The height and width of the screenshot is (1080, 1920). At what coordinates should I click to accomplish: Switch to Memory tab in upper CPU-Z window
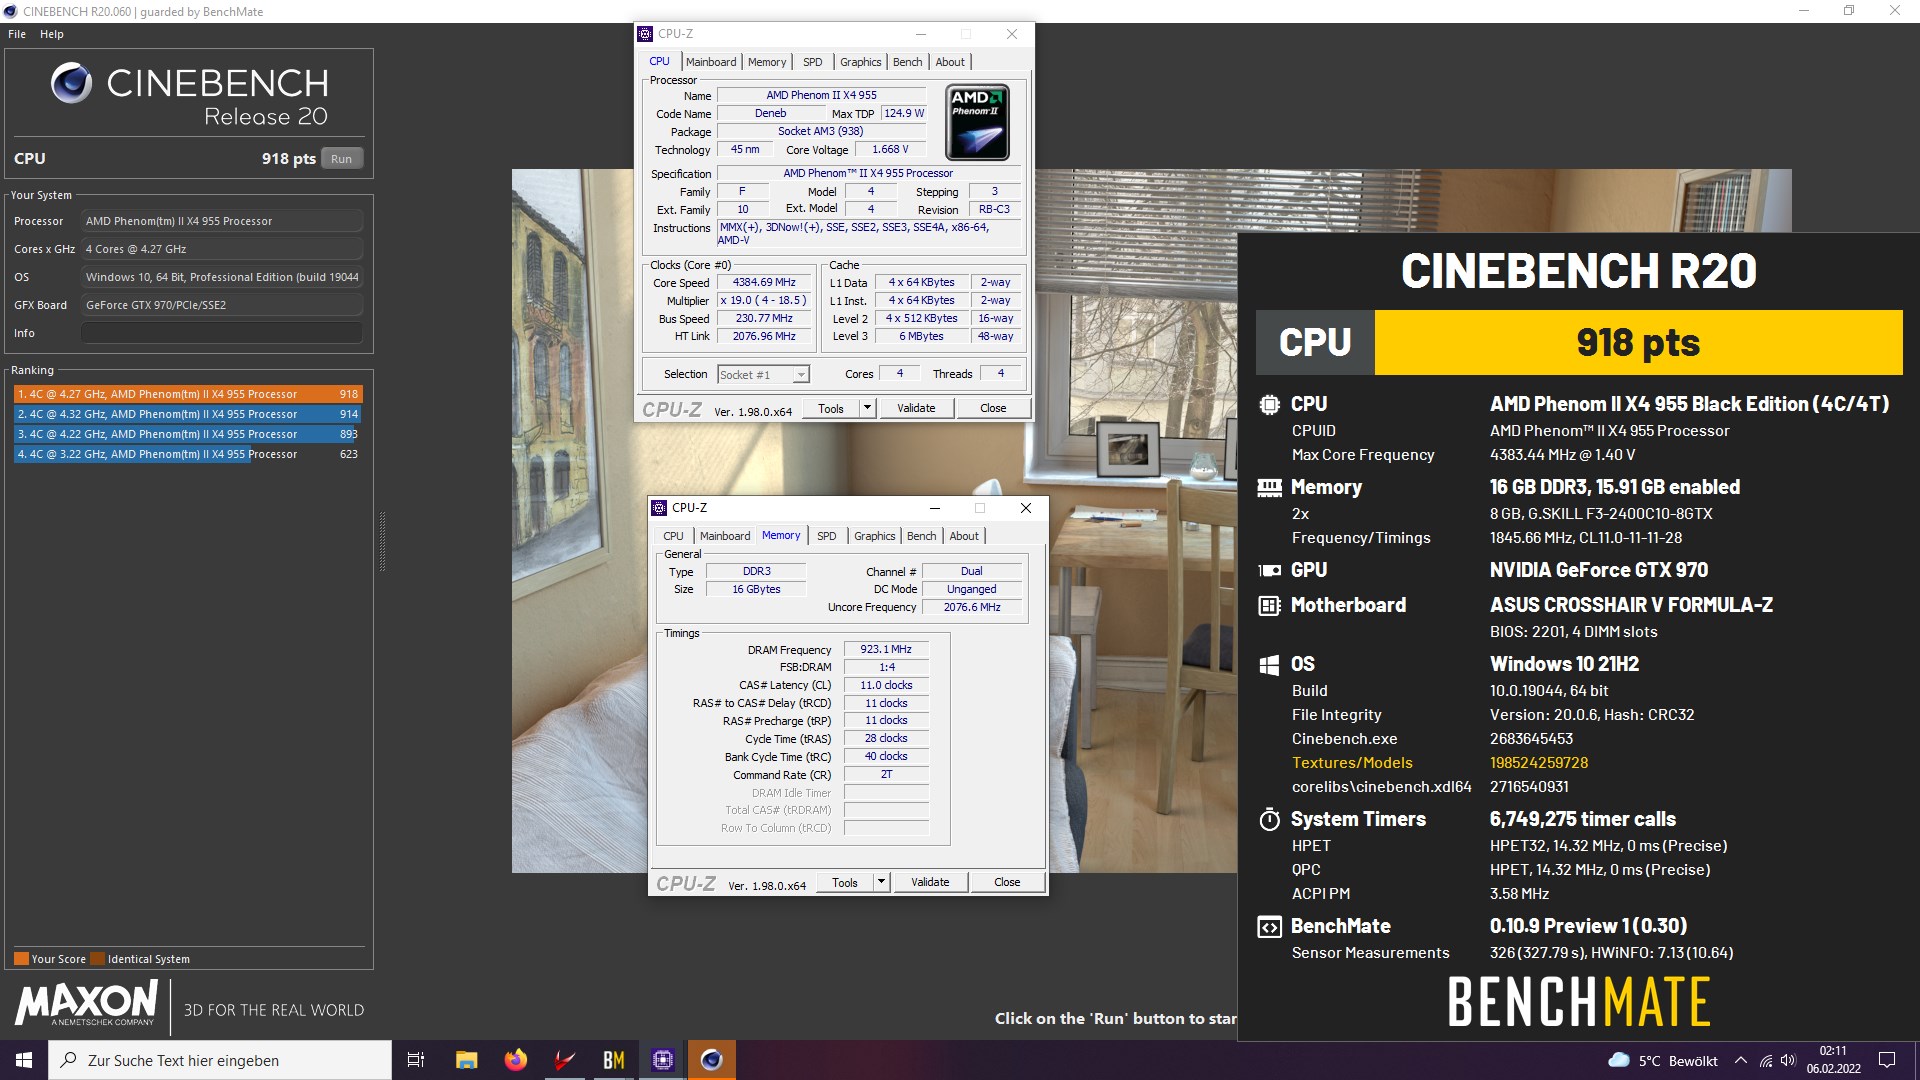coord(767,62)
